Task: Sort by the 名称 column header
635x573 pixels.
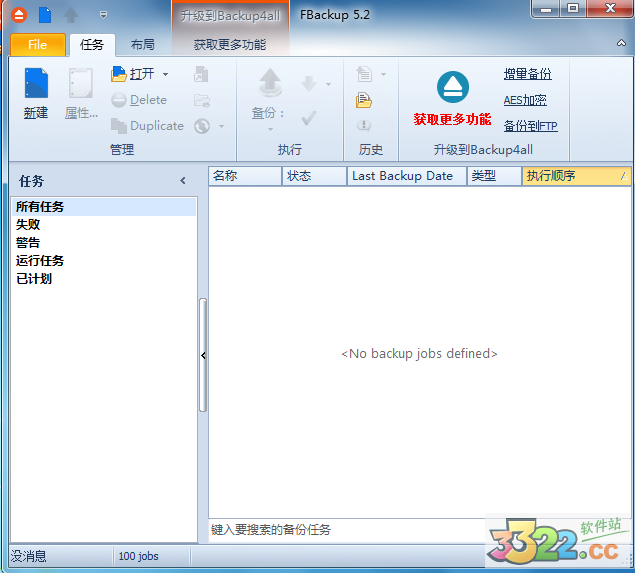Action: [245, 176]
